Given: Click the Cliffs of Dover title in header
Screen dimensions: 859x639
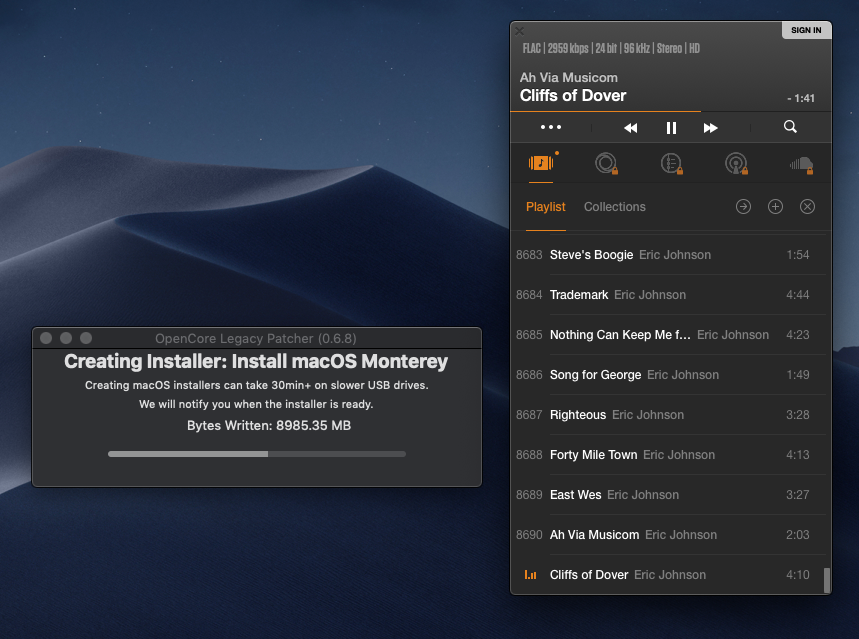Looking at the screenshot, I should [573, 95].
